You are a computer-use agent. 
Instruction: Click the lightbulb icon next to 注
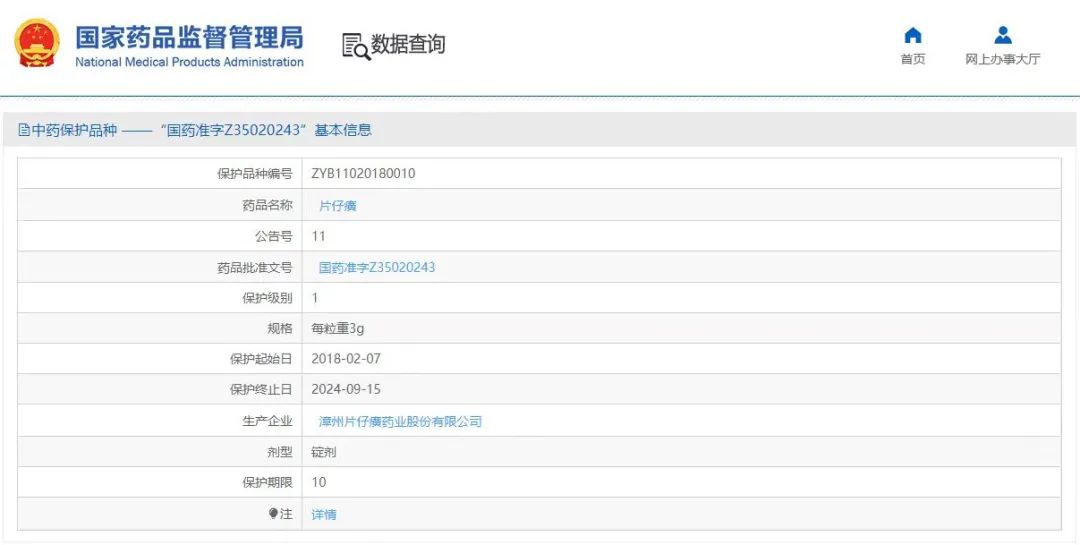point(273,514)
